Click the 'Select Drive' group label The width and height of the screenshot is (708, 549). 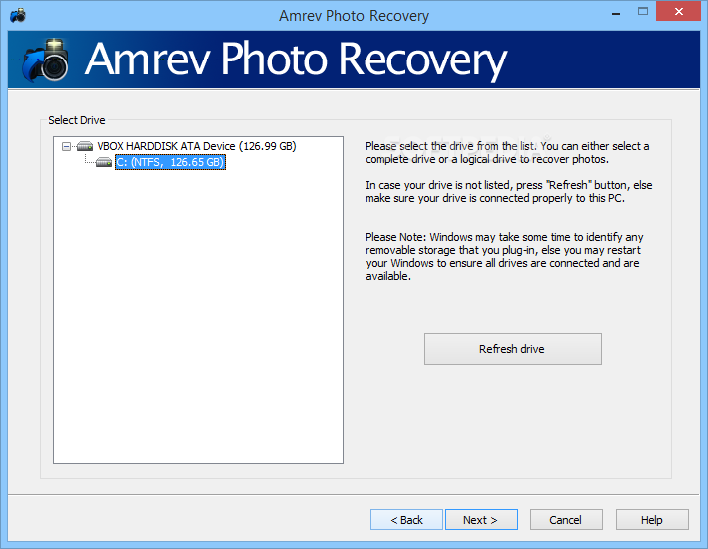[77, 120]
